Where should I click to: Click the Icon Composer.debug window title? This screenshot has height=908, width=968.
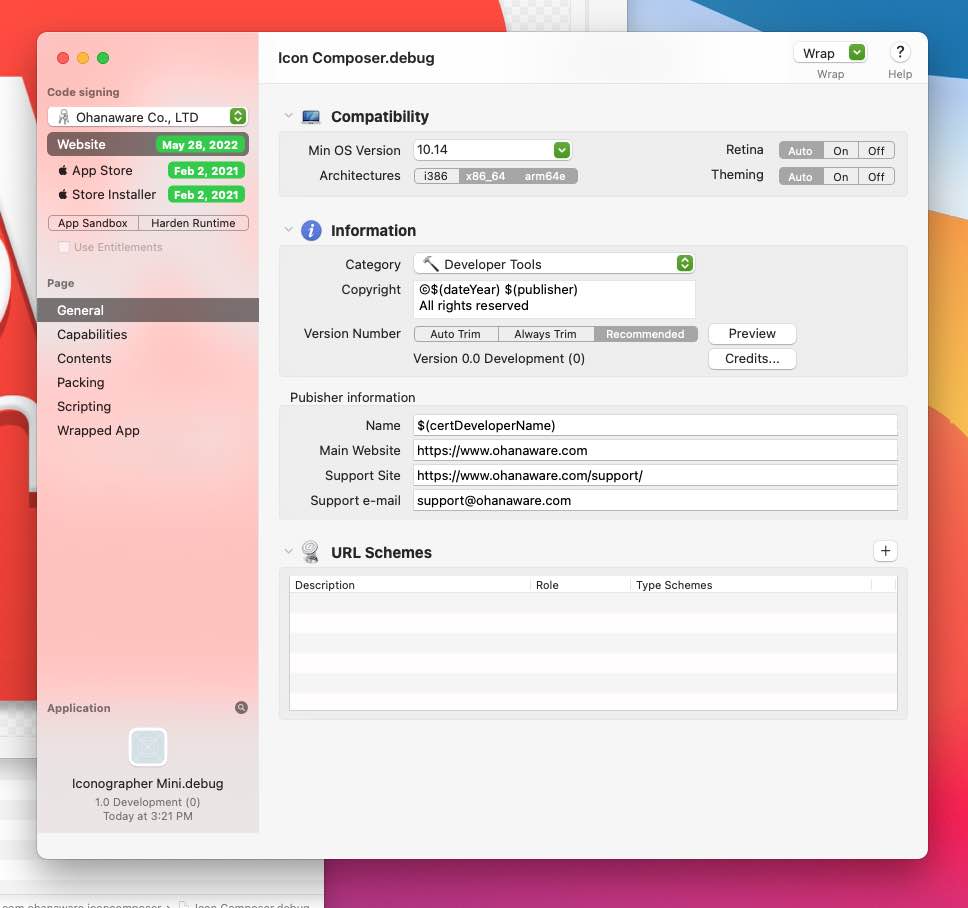tap(356, 58)
